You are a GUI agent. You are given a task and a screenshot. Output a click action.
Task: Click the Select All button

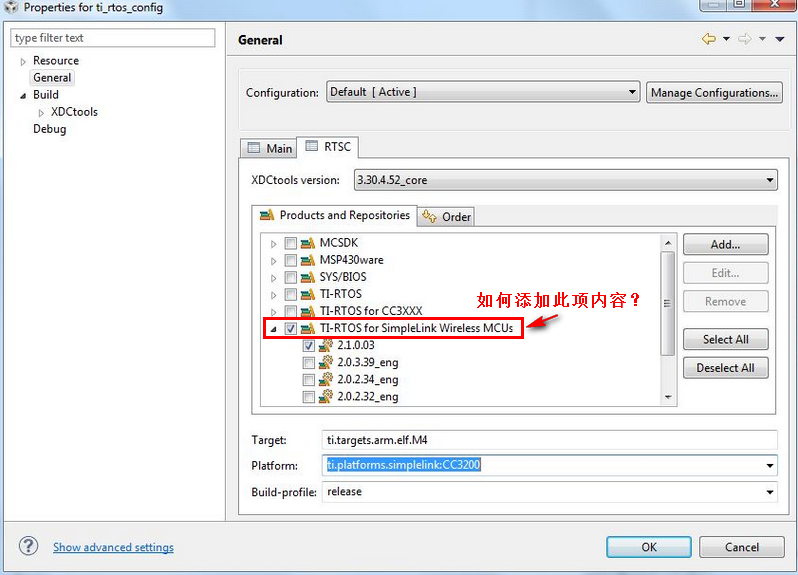(725, 339)
